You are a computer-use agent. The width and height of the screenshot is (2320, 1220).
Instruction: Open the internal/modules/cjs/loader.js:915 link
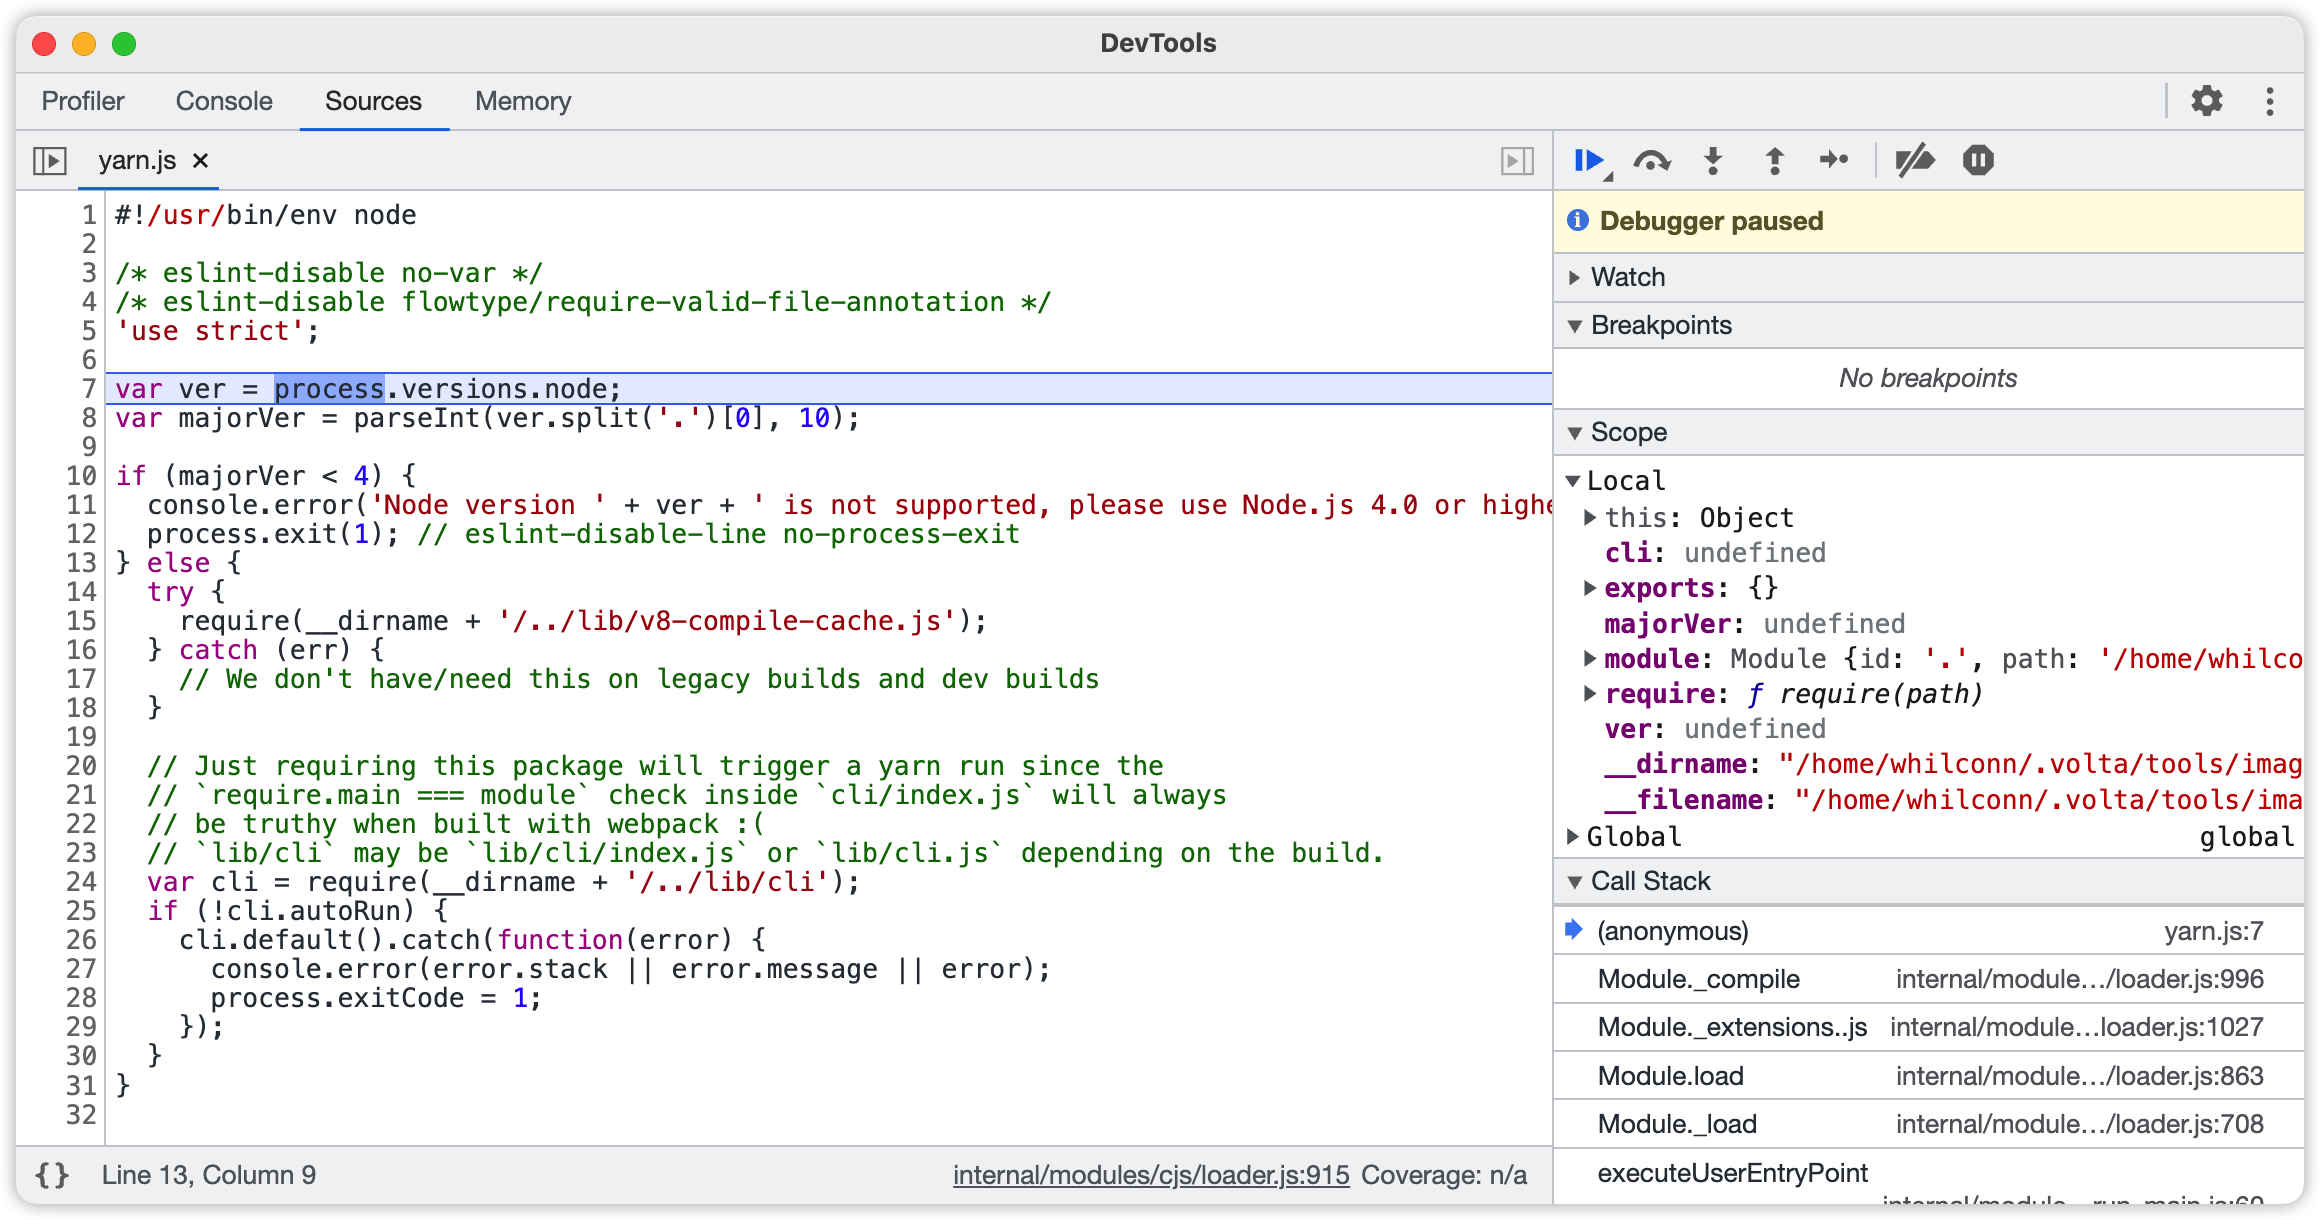point(1151,1174)
